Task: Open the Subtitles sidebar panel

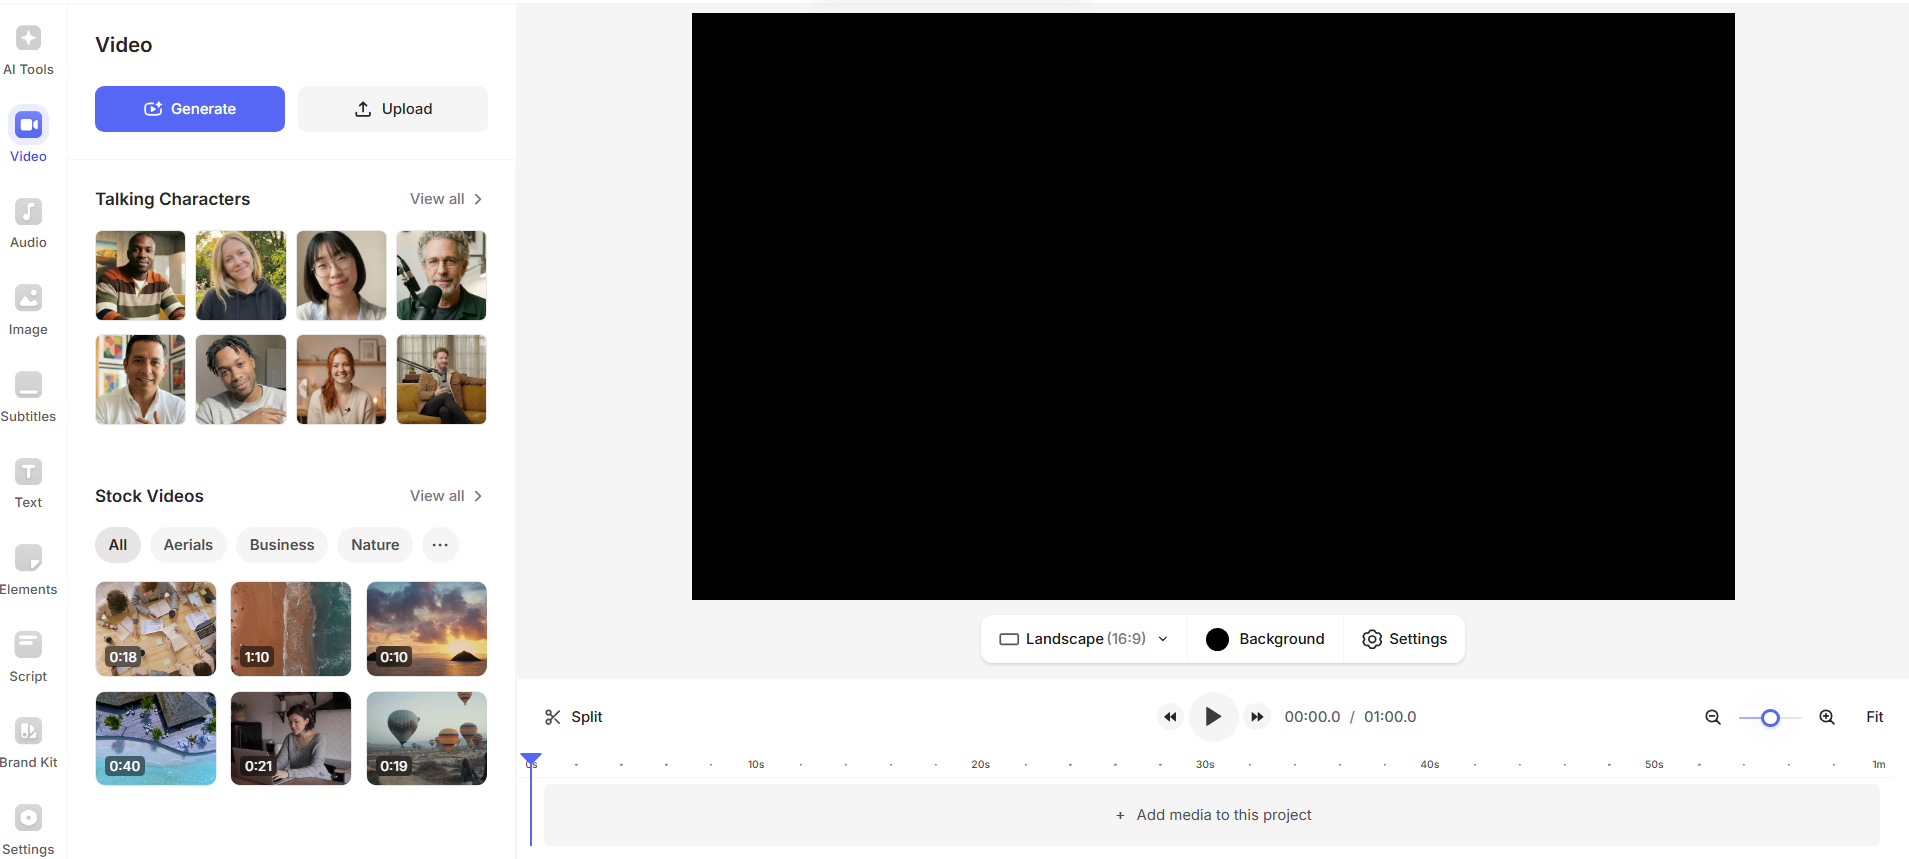Action: [x=28, y=397]
